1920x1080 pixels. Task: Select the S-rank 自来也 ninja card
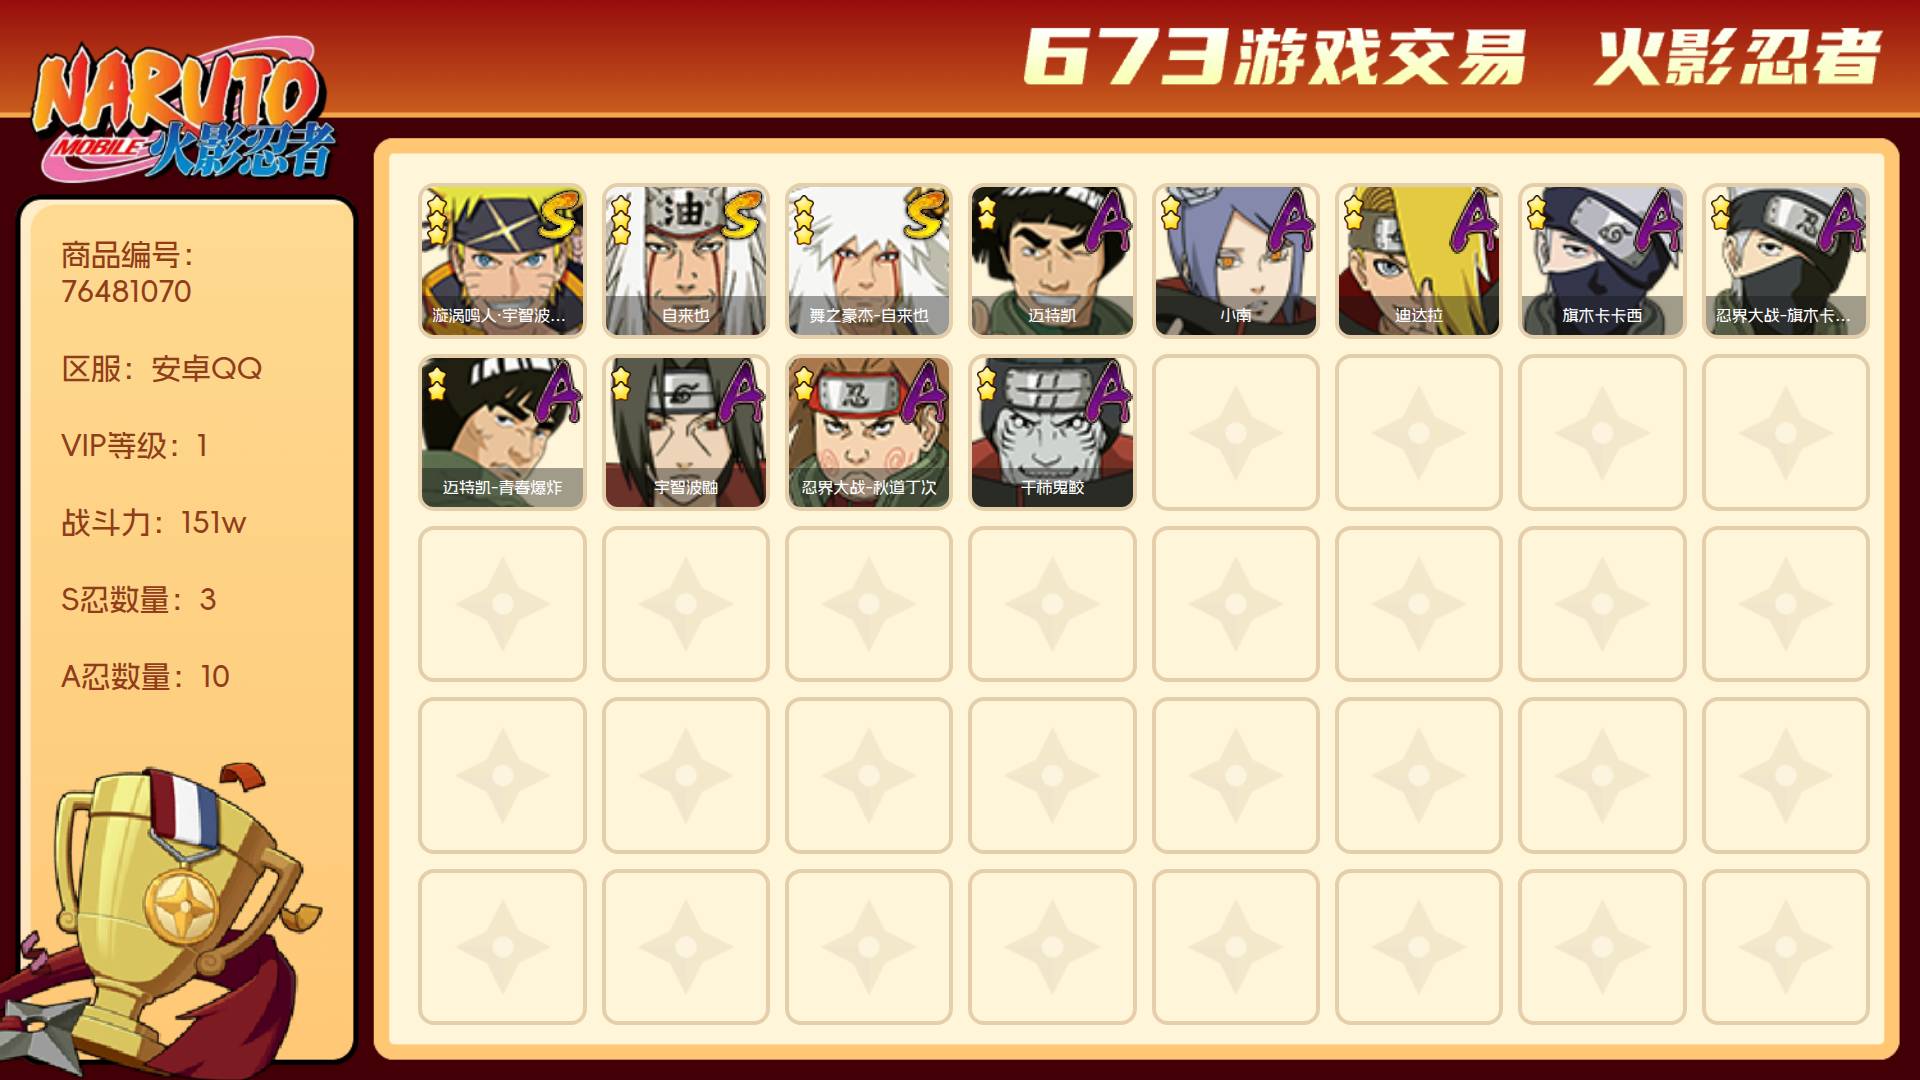point(685,260)
